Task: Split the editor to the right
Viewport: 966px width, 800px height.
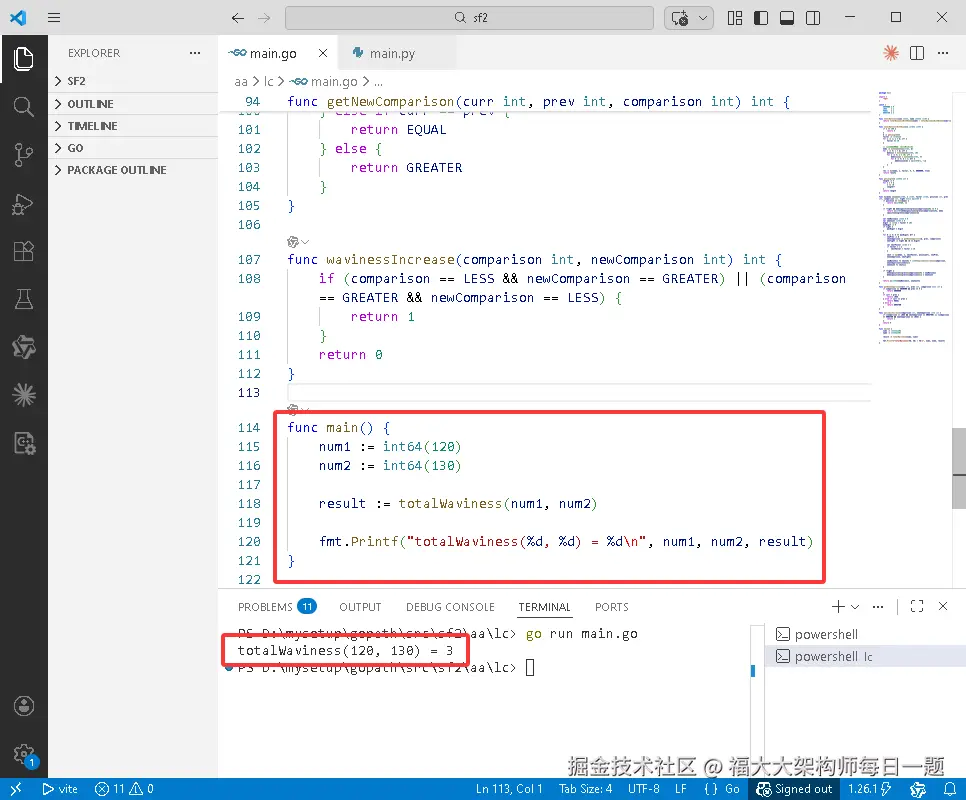Action: coord(917,53)
